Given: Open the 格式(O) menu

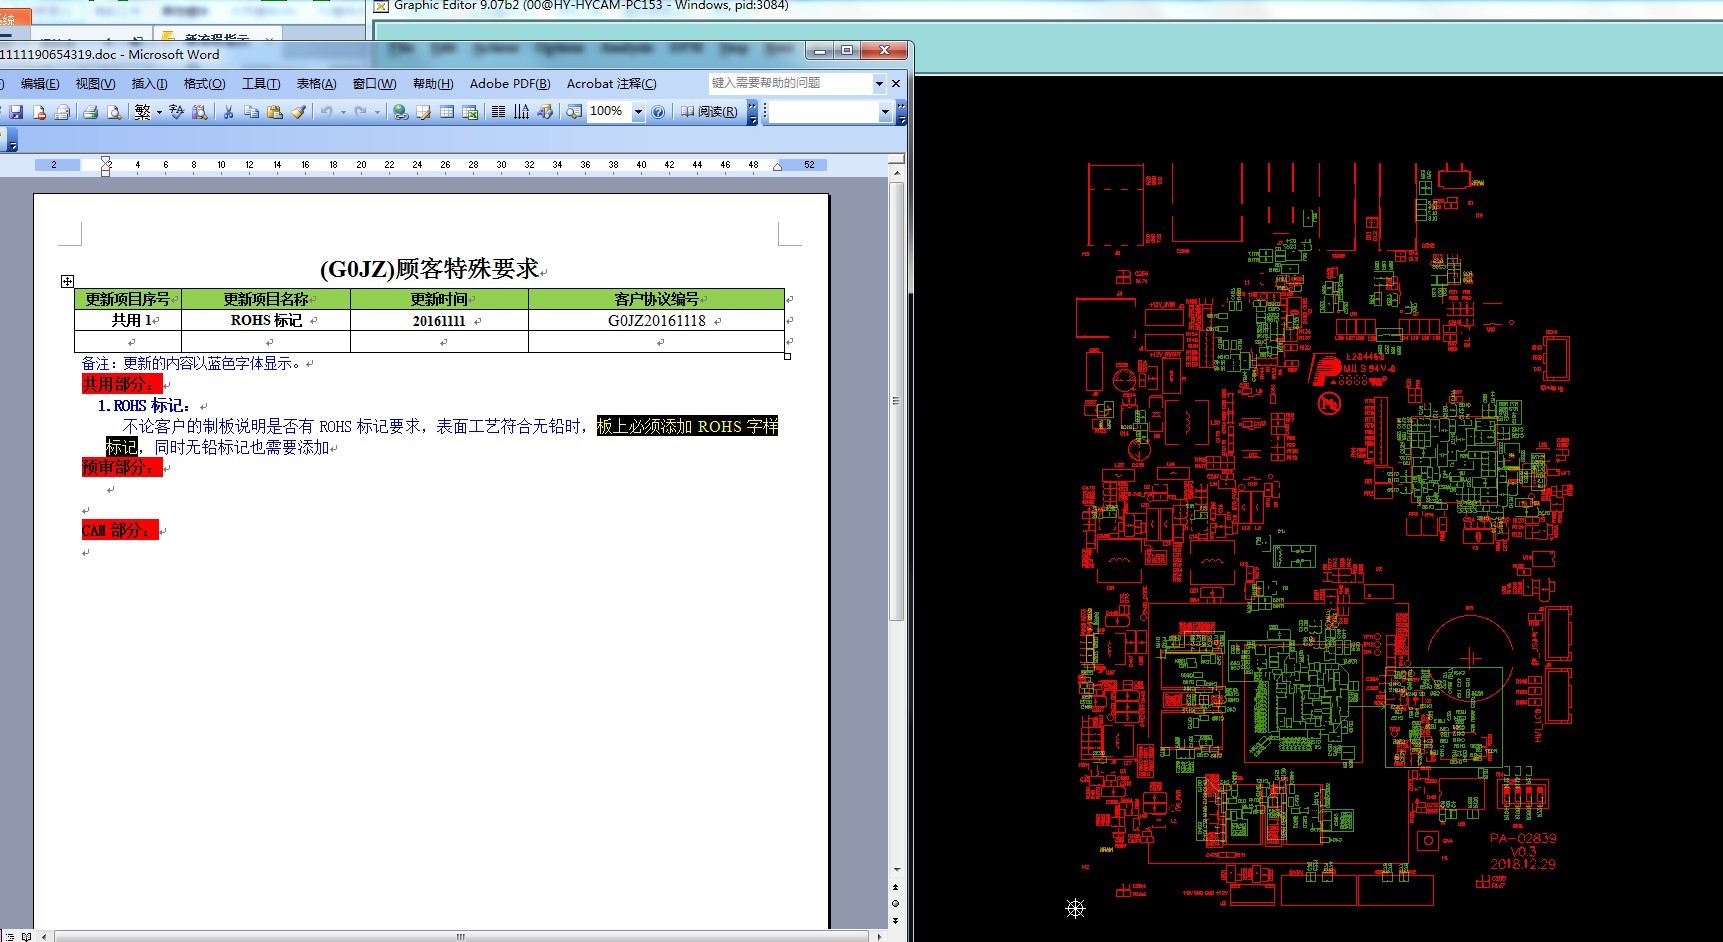Looking at the screenshot, I should point(204,84).
